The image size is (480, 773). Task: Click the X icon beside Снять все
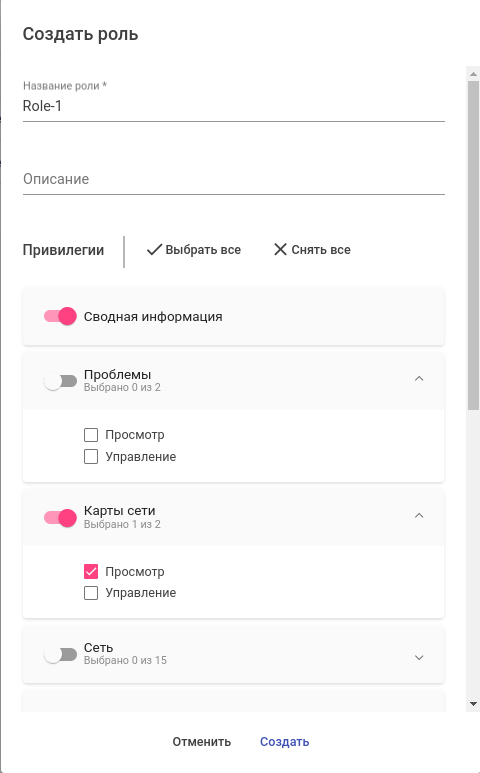tap(280, 250)
